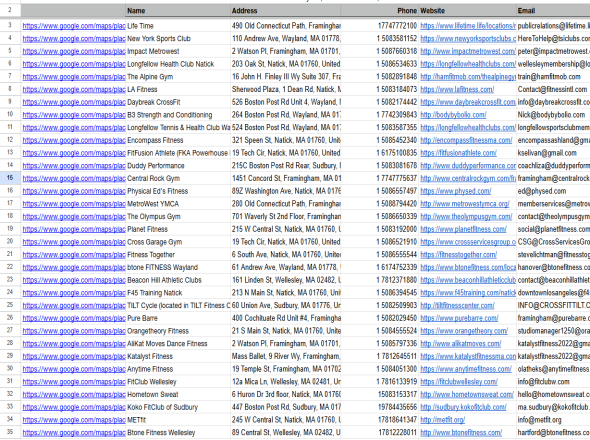Open the hometownsweat.com website link
Viewport: 590px width, 440px height.
coord(467,394)
